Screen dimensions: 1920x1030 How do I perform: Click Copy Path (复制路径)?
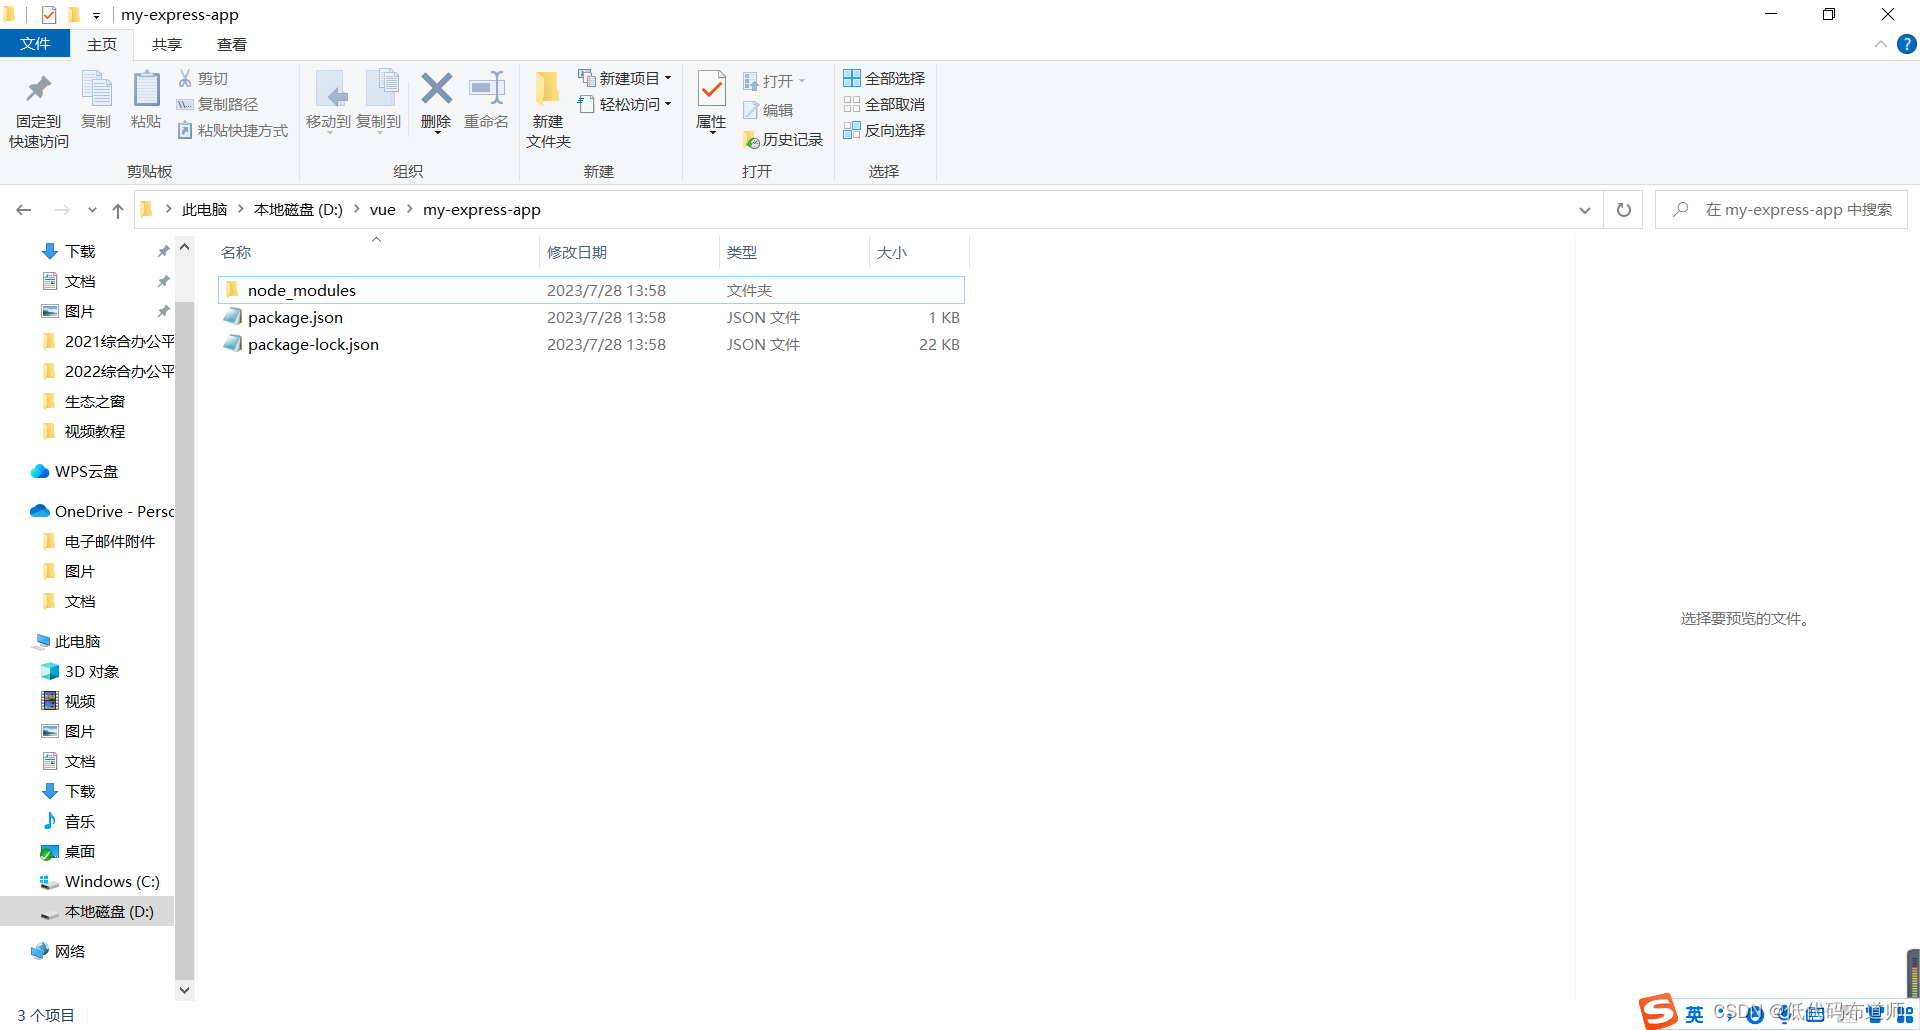coord(218,104)
